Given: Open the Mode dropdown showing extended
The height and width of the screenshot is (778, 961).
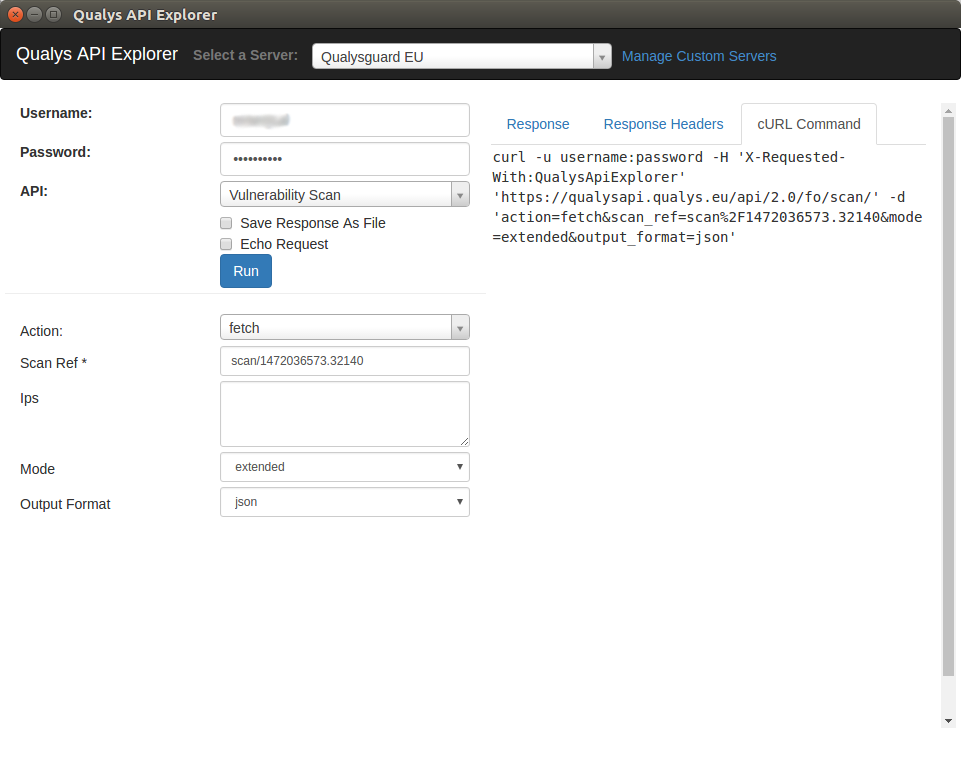Looking at the screenshot, I should tap(345, 467).
